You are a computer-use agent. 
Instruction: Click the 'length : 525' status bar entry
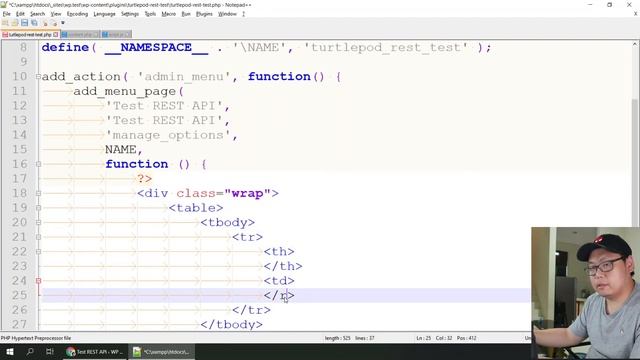337,338
